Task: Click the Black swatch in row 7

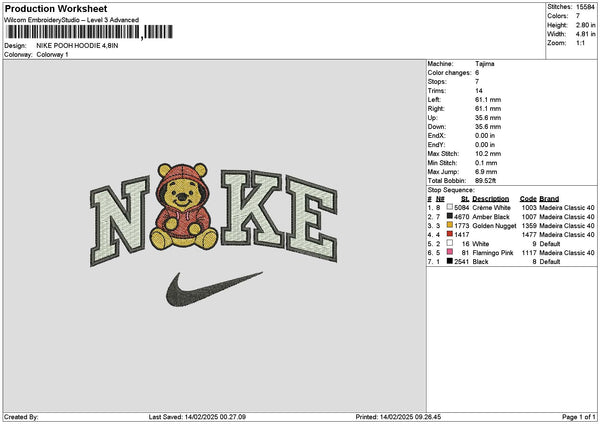Action: tap(450, 261)
